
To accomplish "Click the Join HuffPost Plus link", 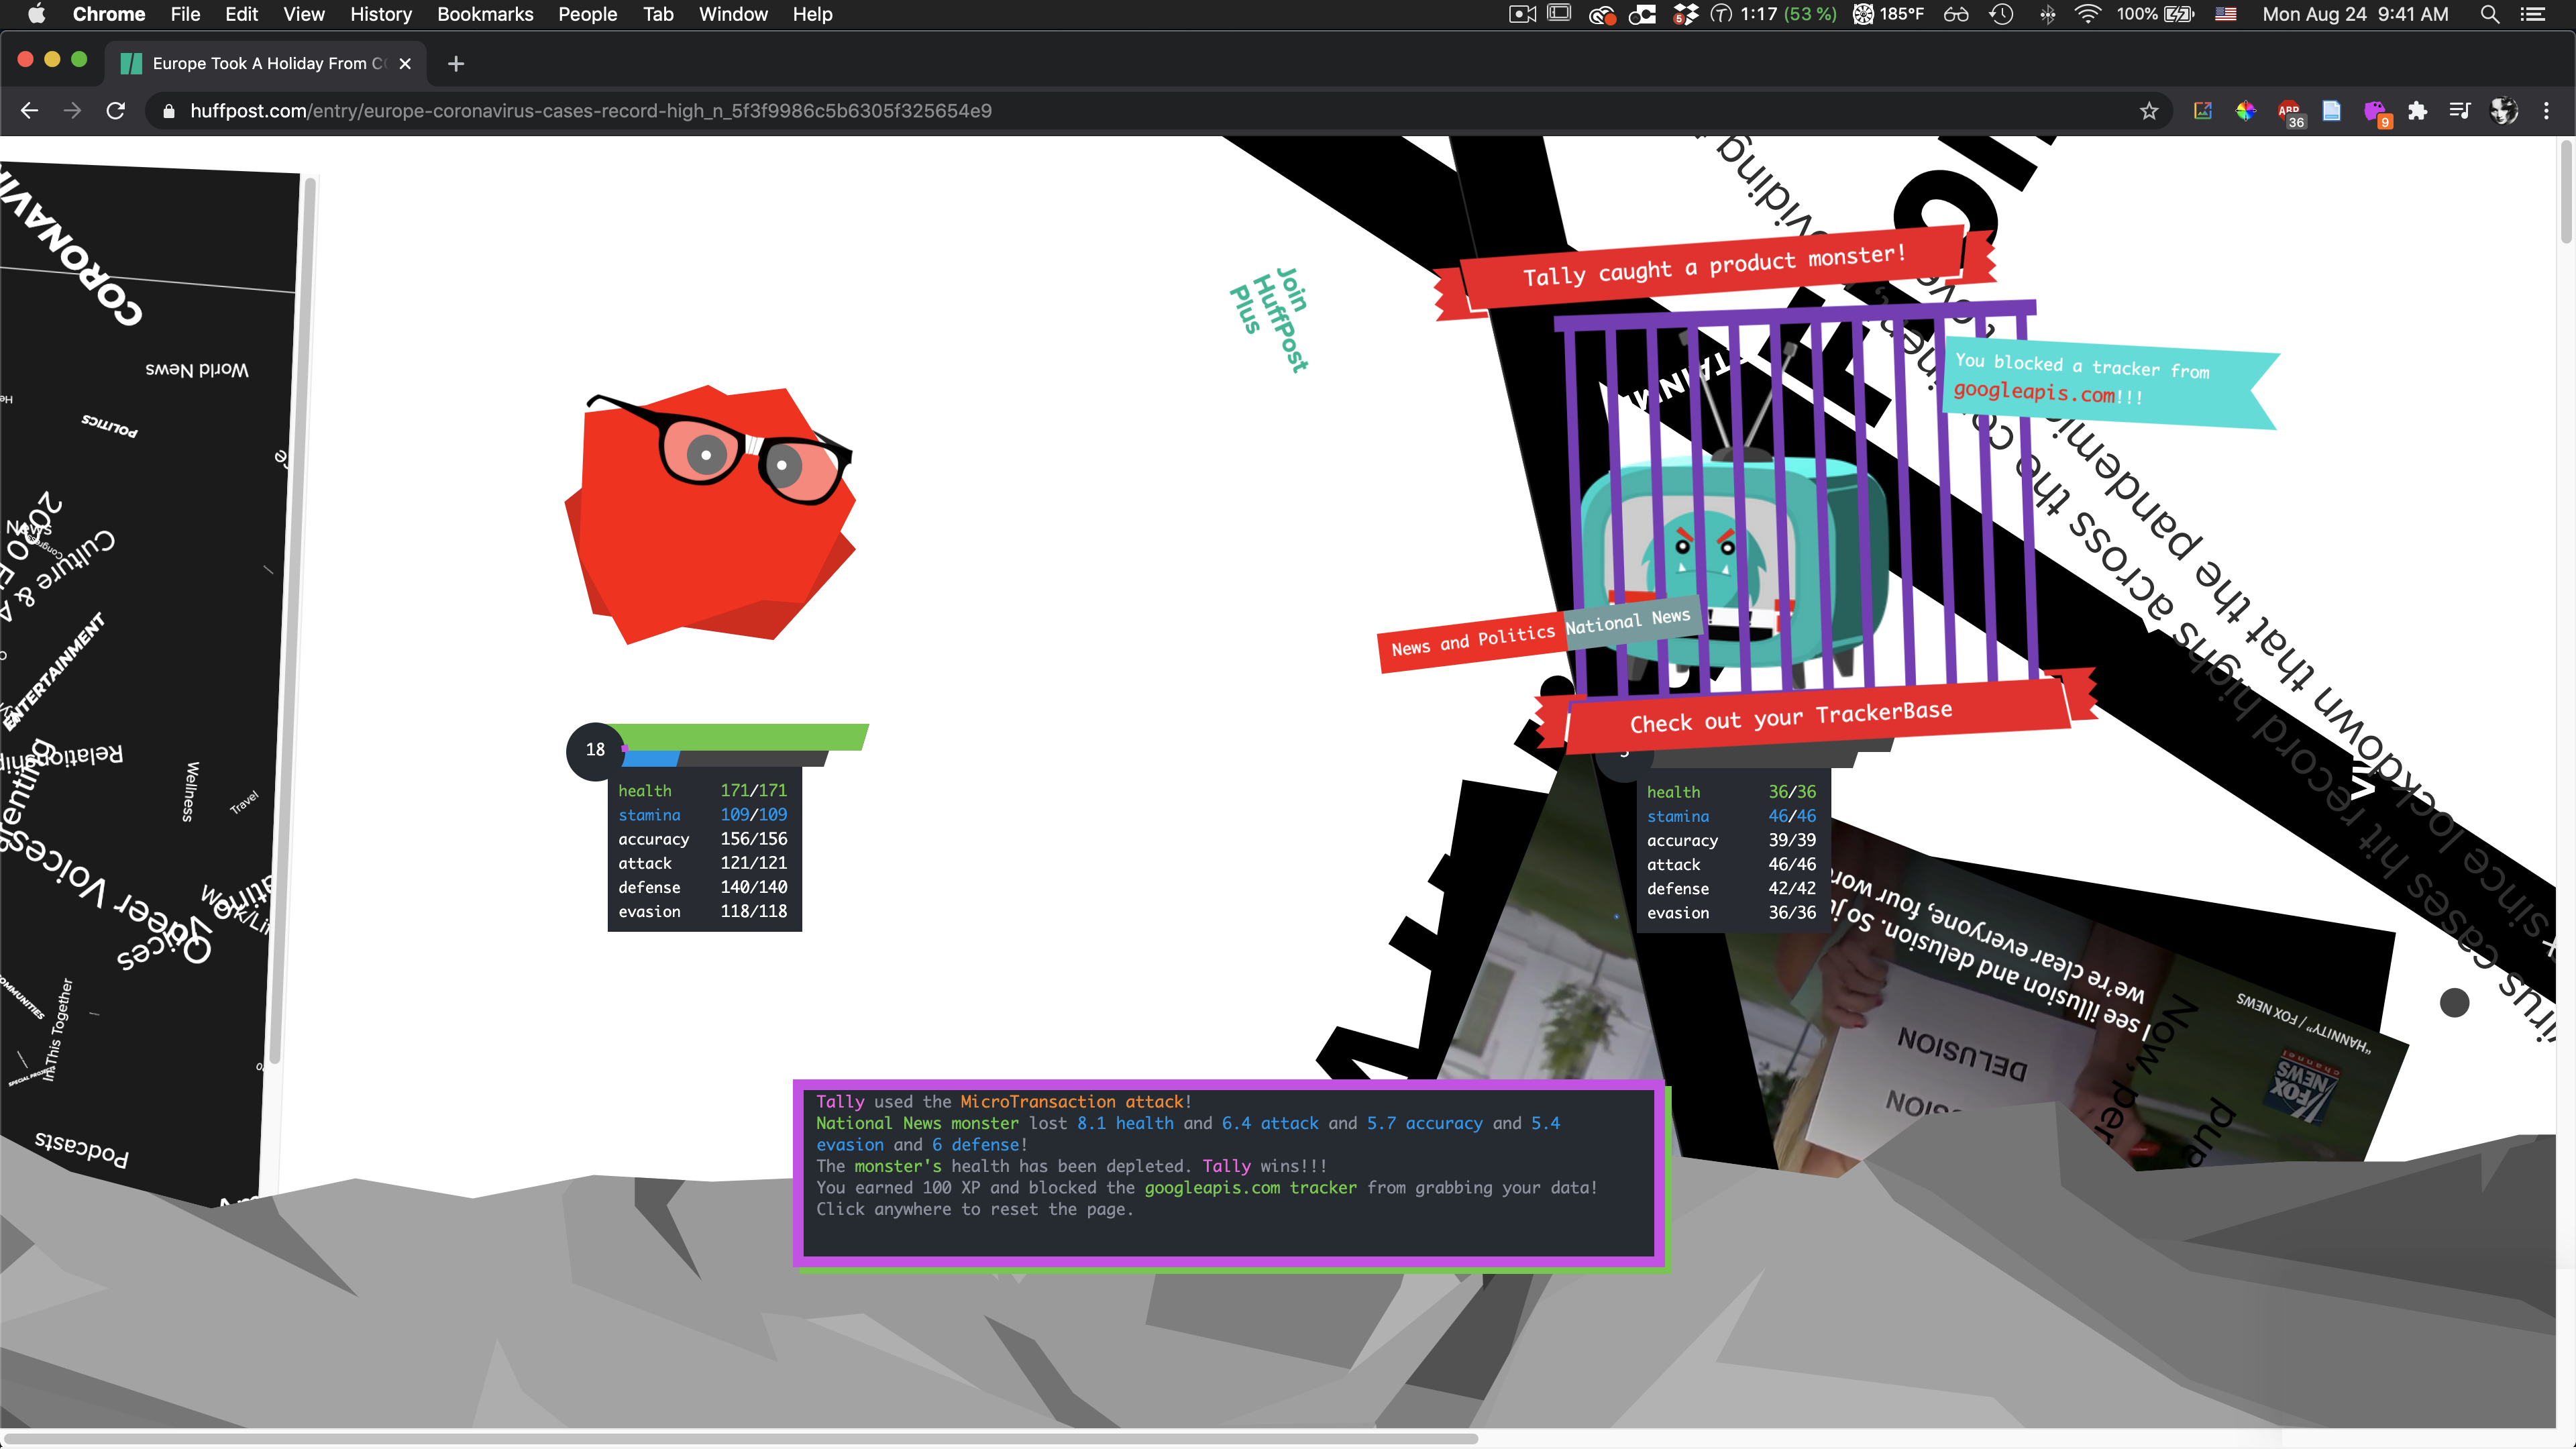I will 1270,318.
